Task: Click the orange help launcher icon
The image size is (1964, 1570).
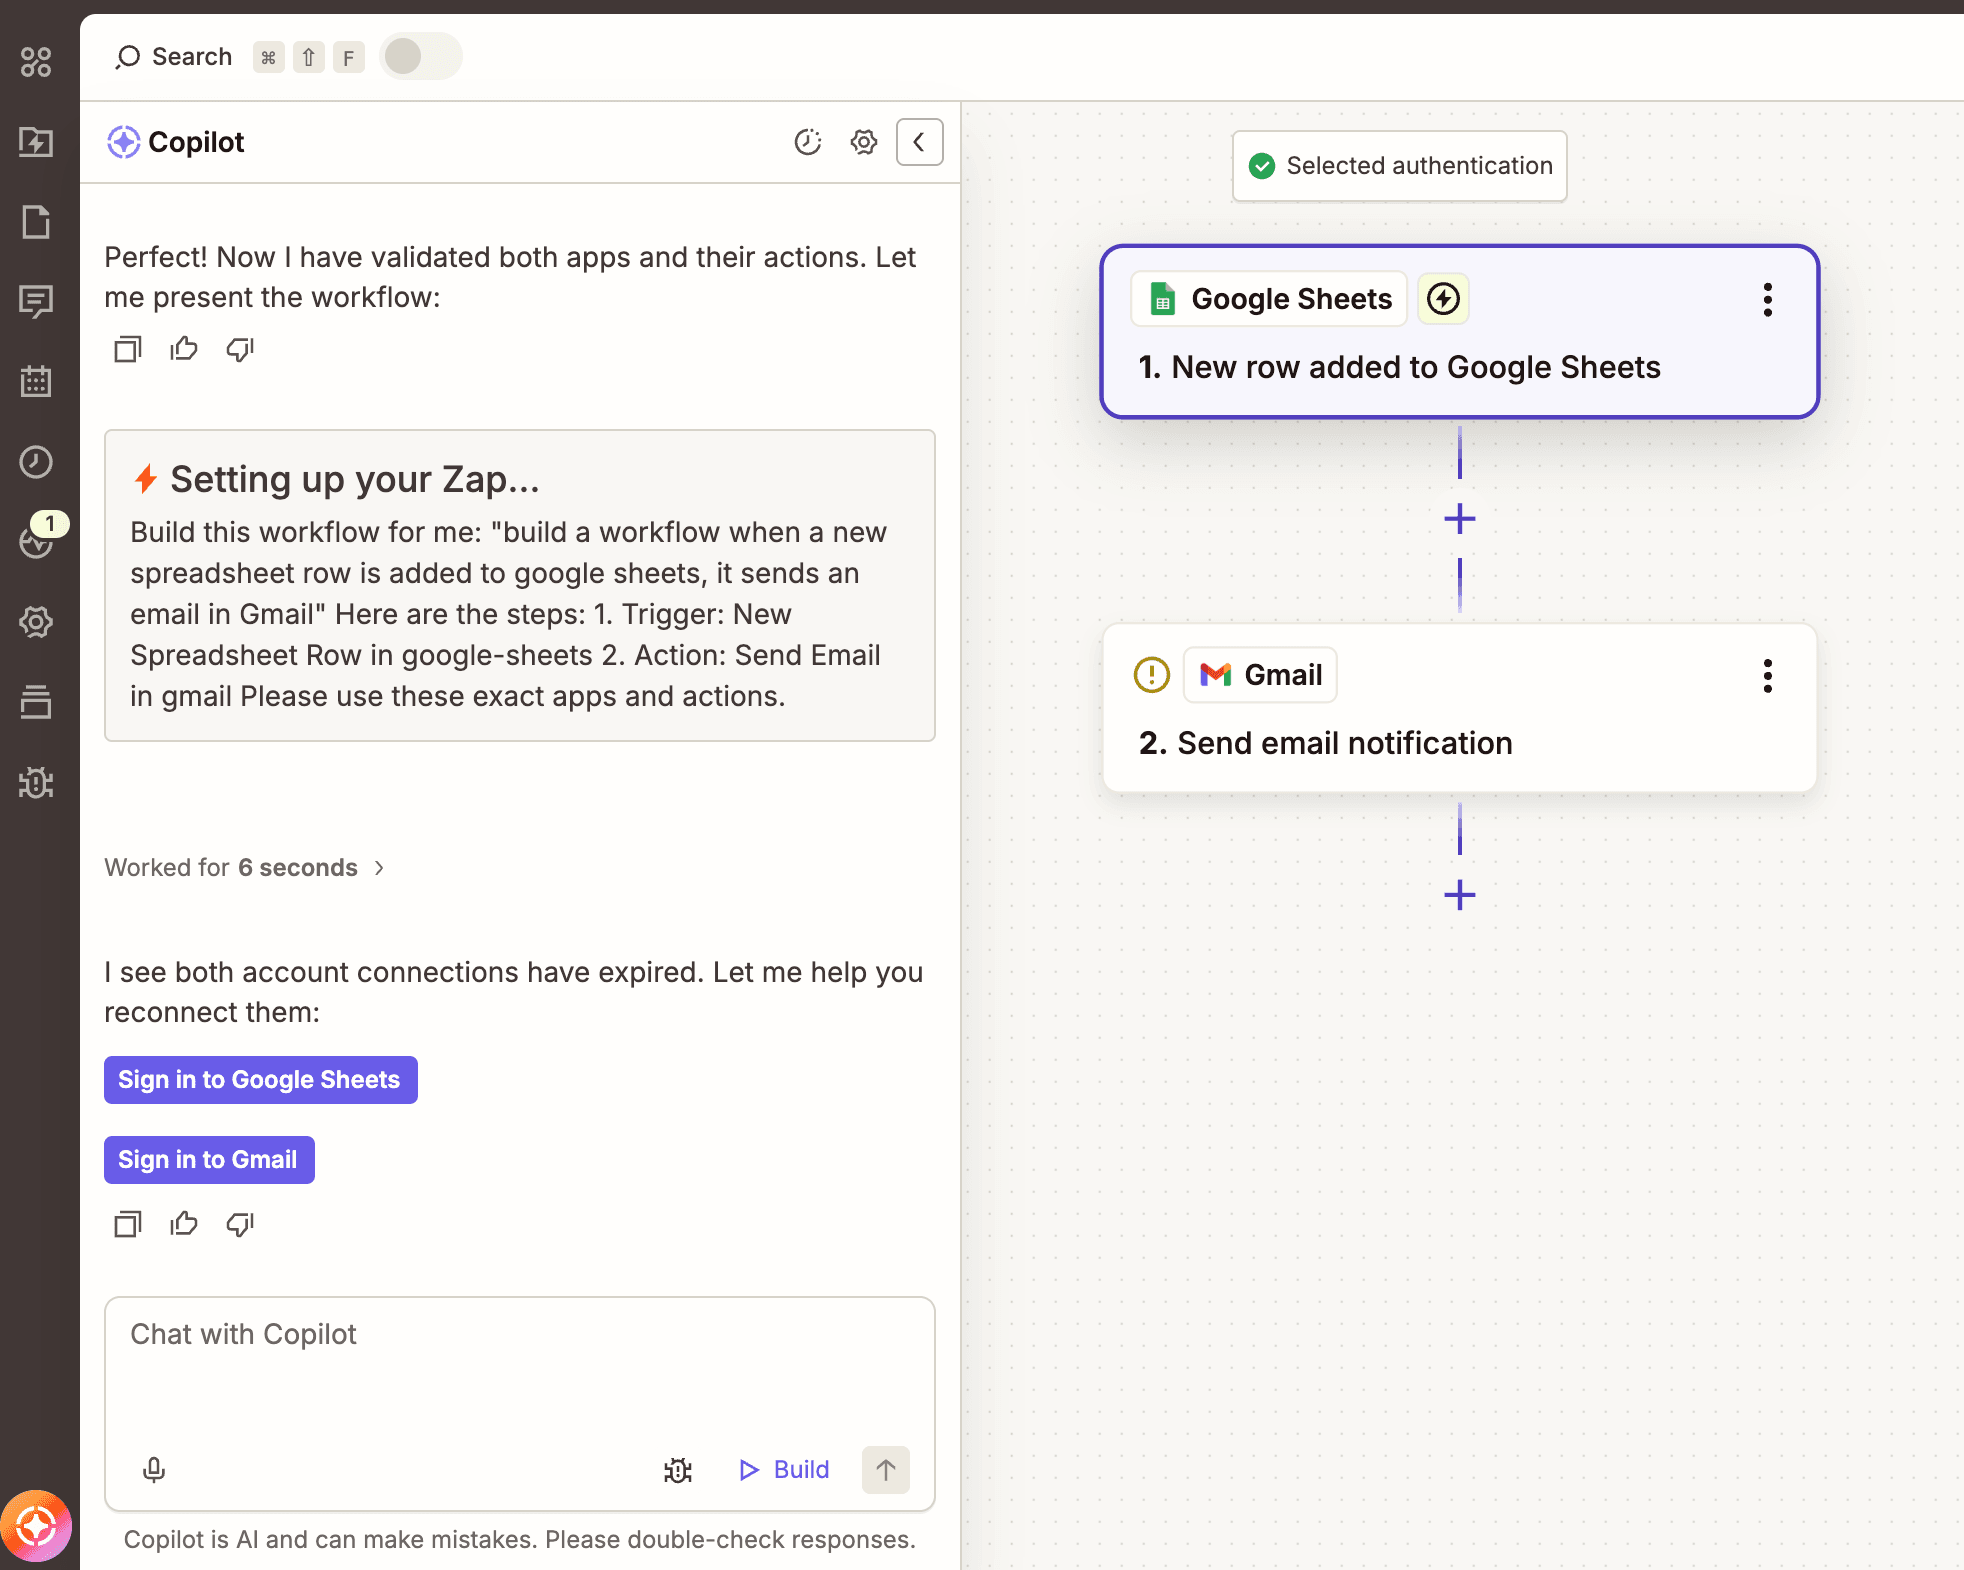Action: coord(36,1527)
